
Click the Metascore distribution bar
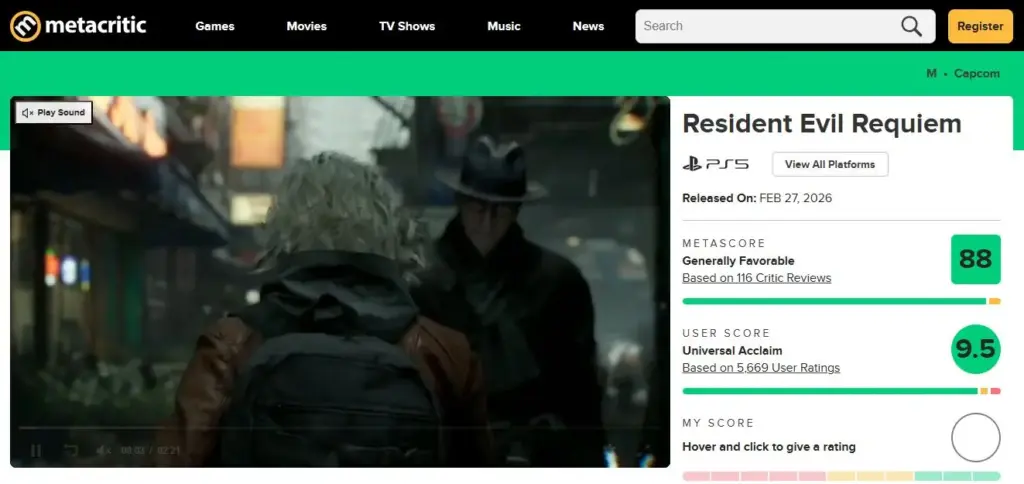tap(841, 301)
